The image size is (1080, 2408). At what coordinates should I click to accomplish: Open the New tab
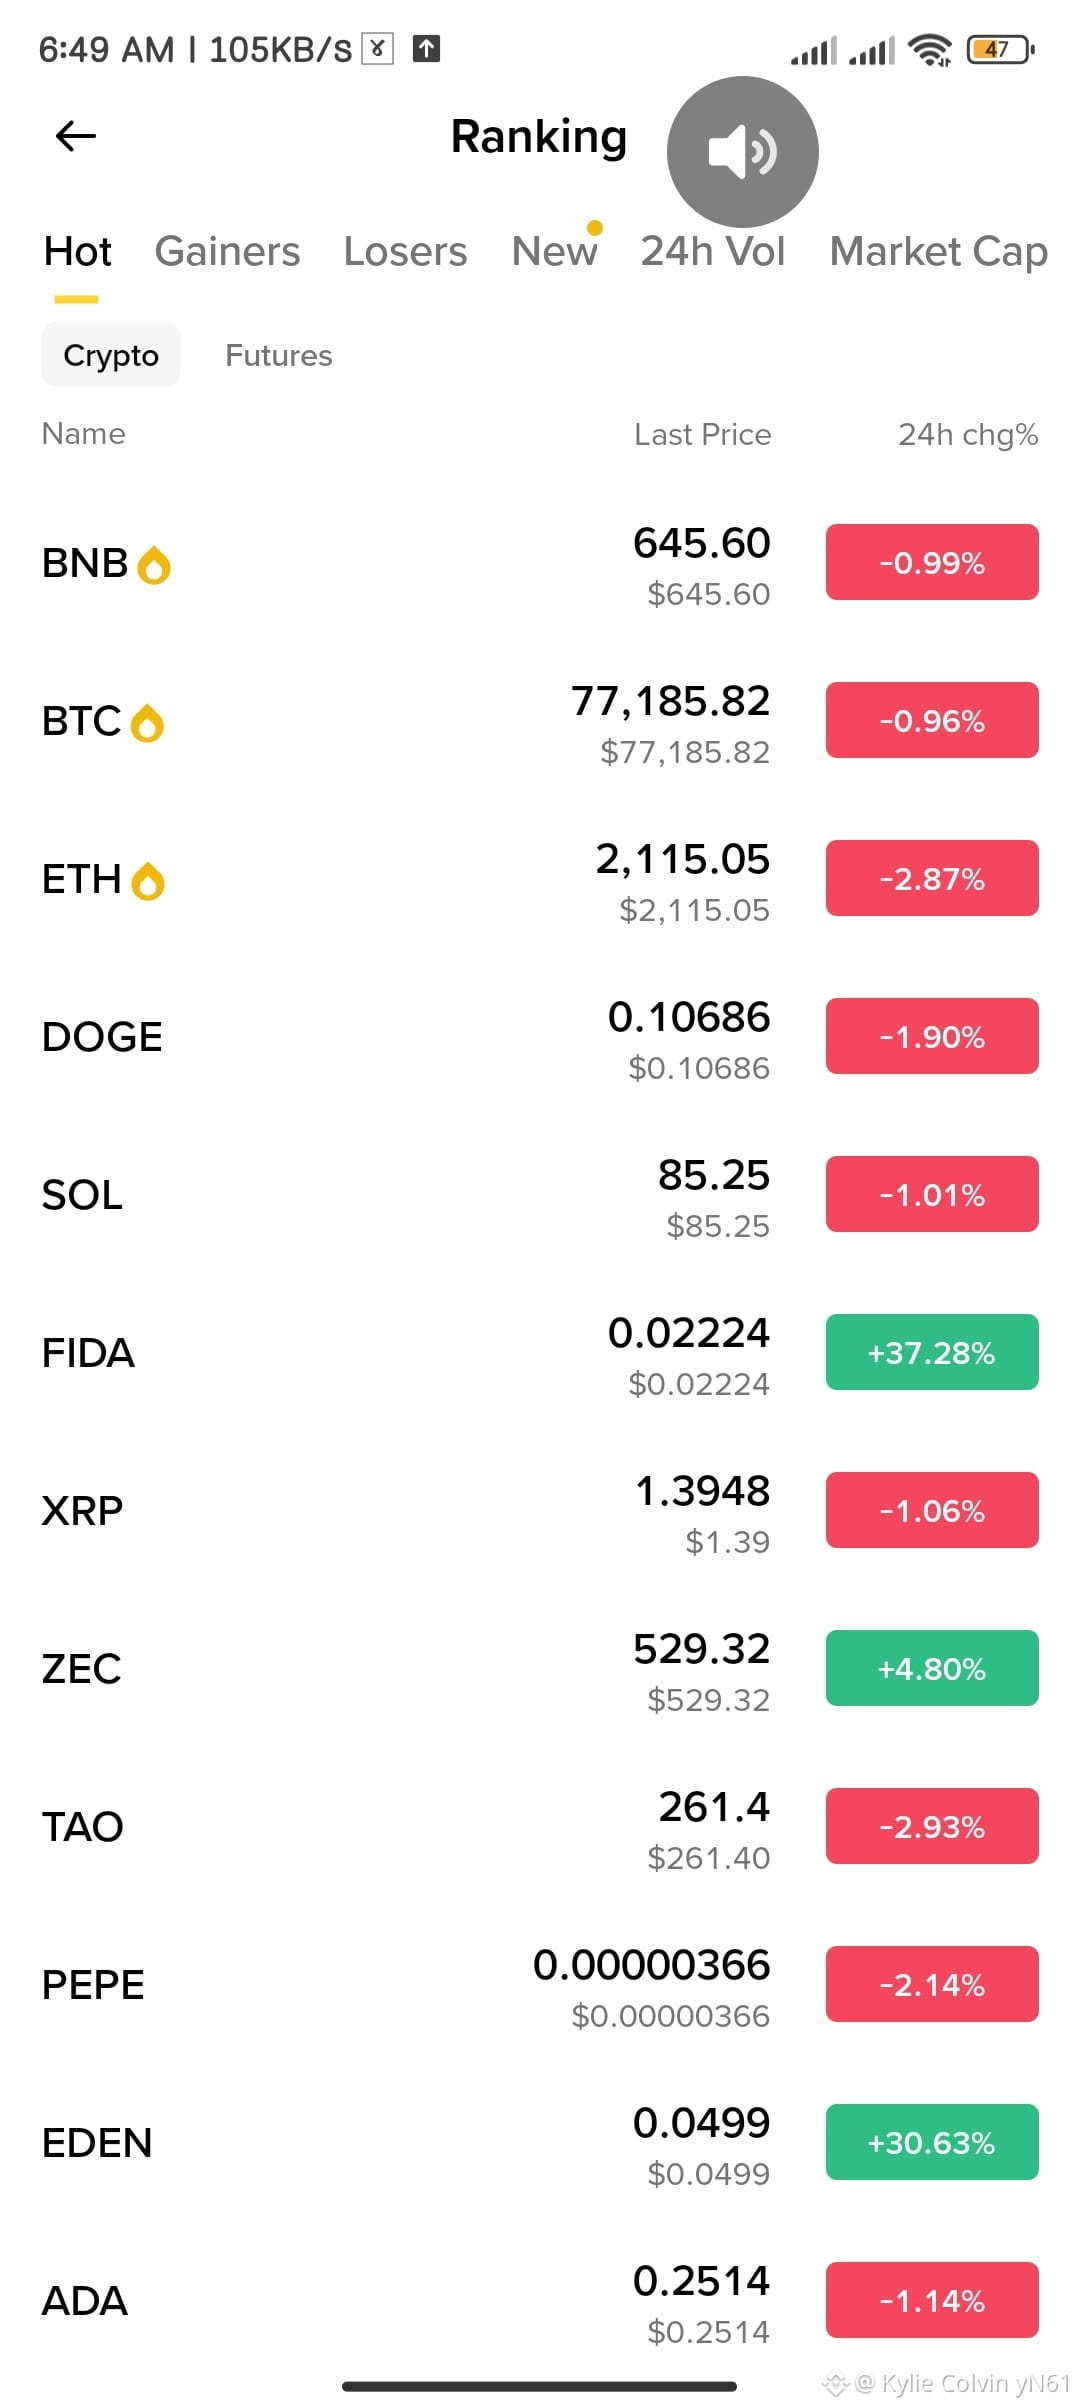tap(554, 251)
